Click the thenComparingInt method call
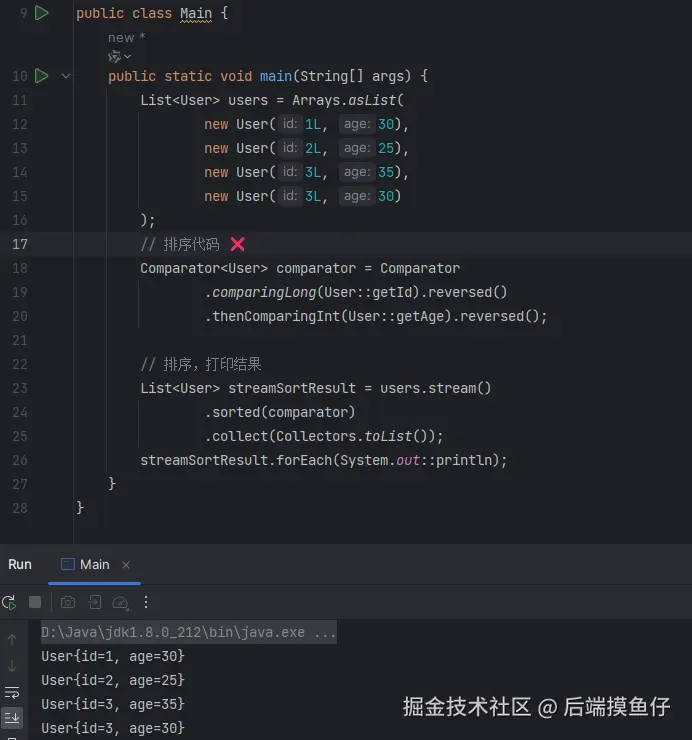Image resolution: width=692 pixels, height=740 pixels. 276,316
